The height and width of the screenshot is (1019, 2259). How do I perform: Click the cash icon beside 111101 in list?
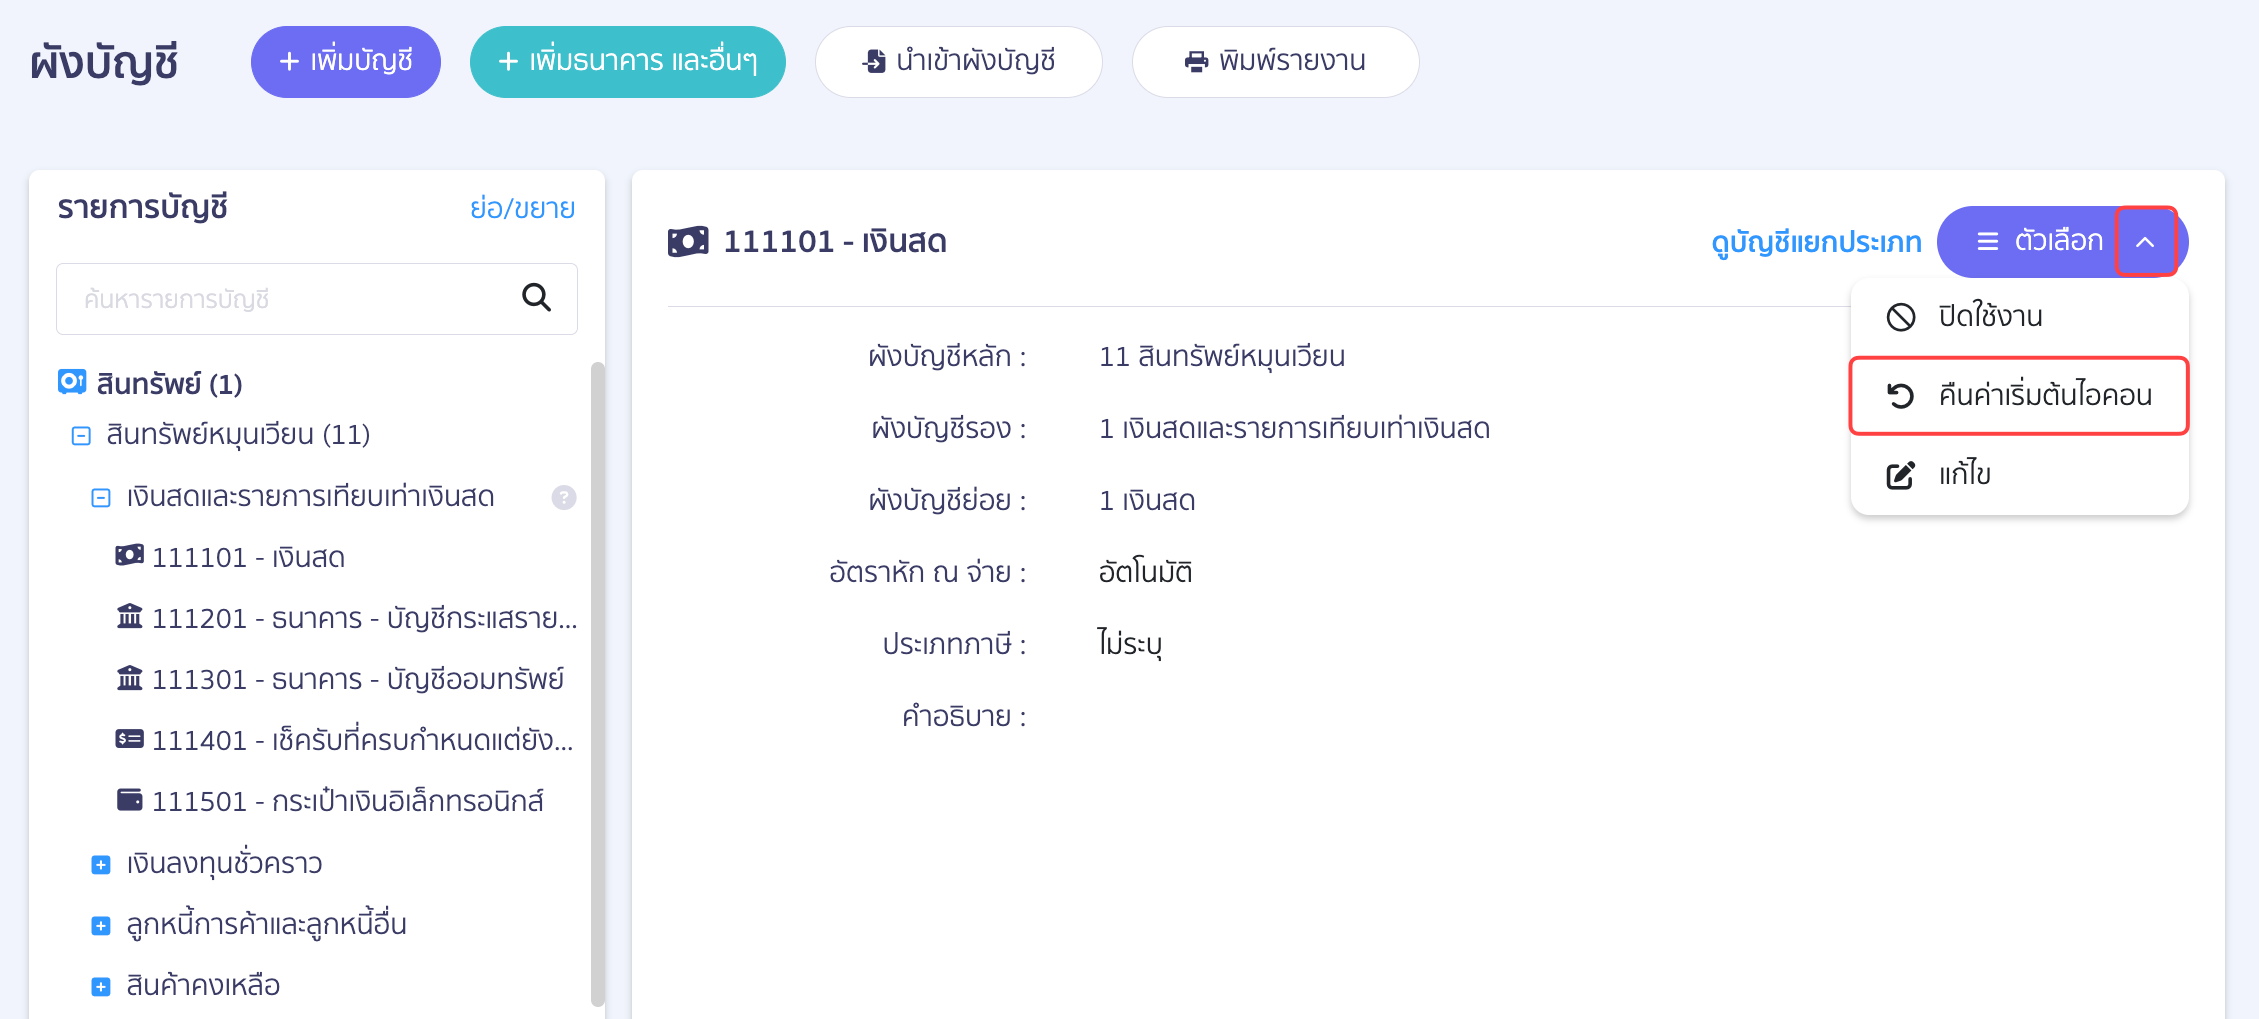click(x=129, y=555)
